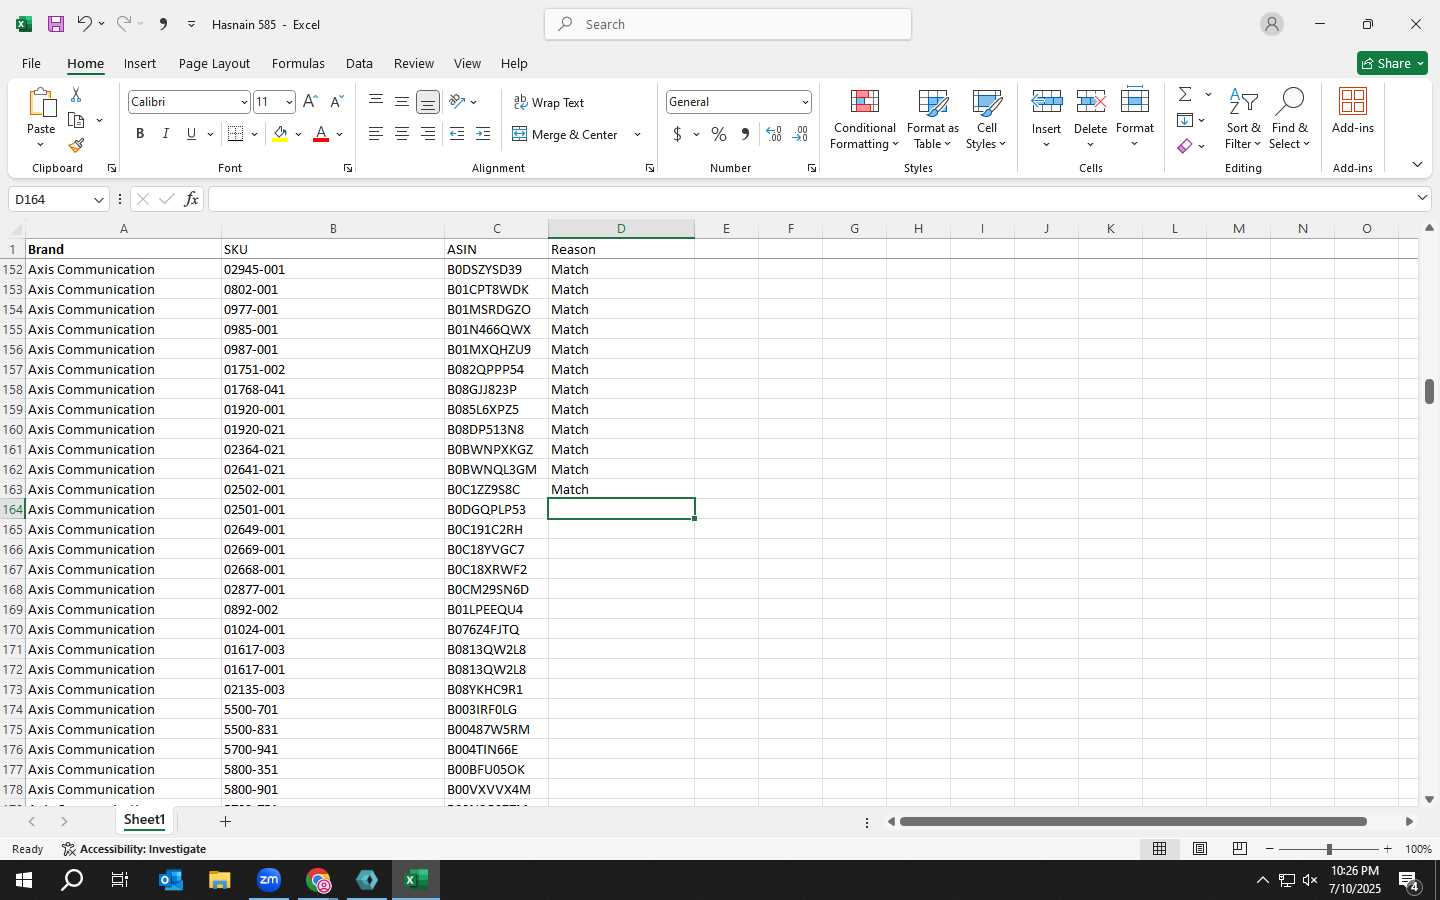1440x900 pixels.
Task: Open the font name Calibri dropdown
Action: (x=243, y=102)
